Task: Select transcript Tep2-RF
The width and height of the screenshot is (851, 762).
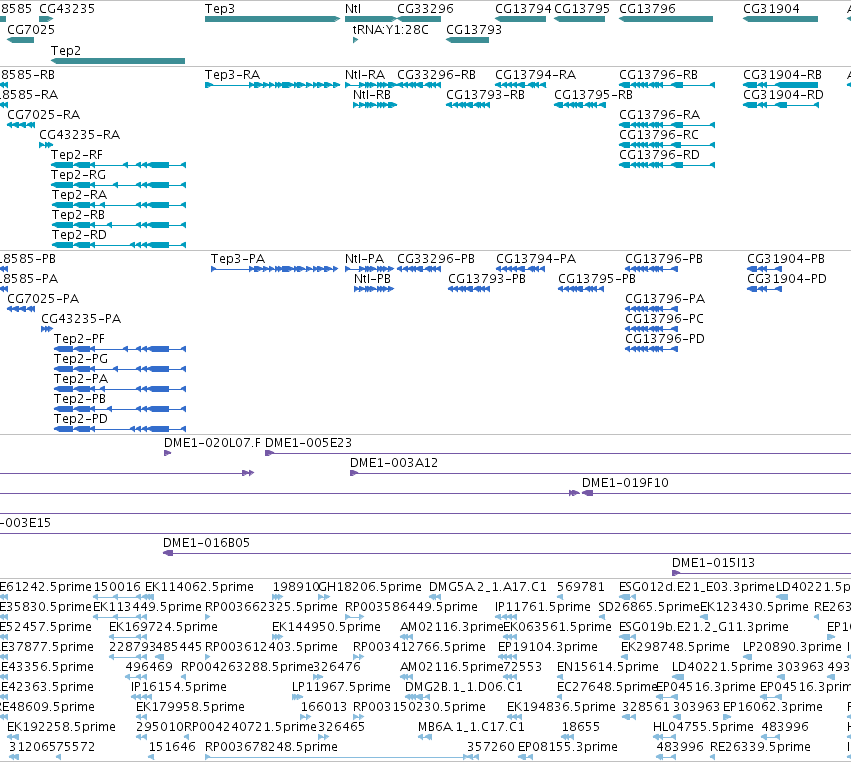Action: [x=118, y=165]
